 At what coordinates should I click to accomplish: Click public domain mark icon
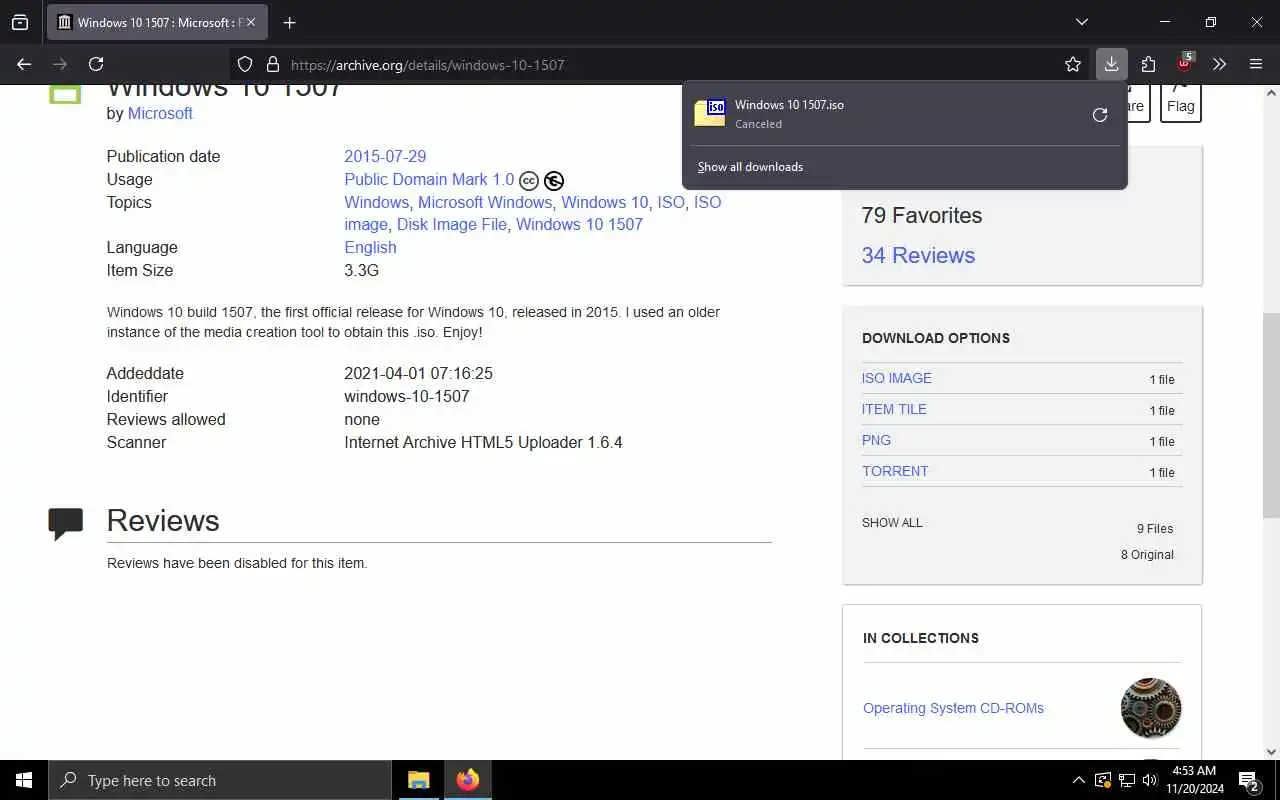pyautogui.click(x=554, y=181)
